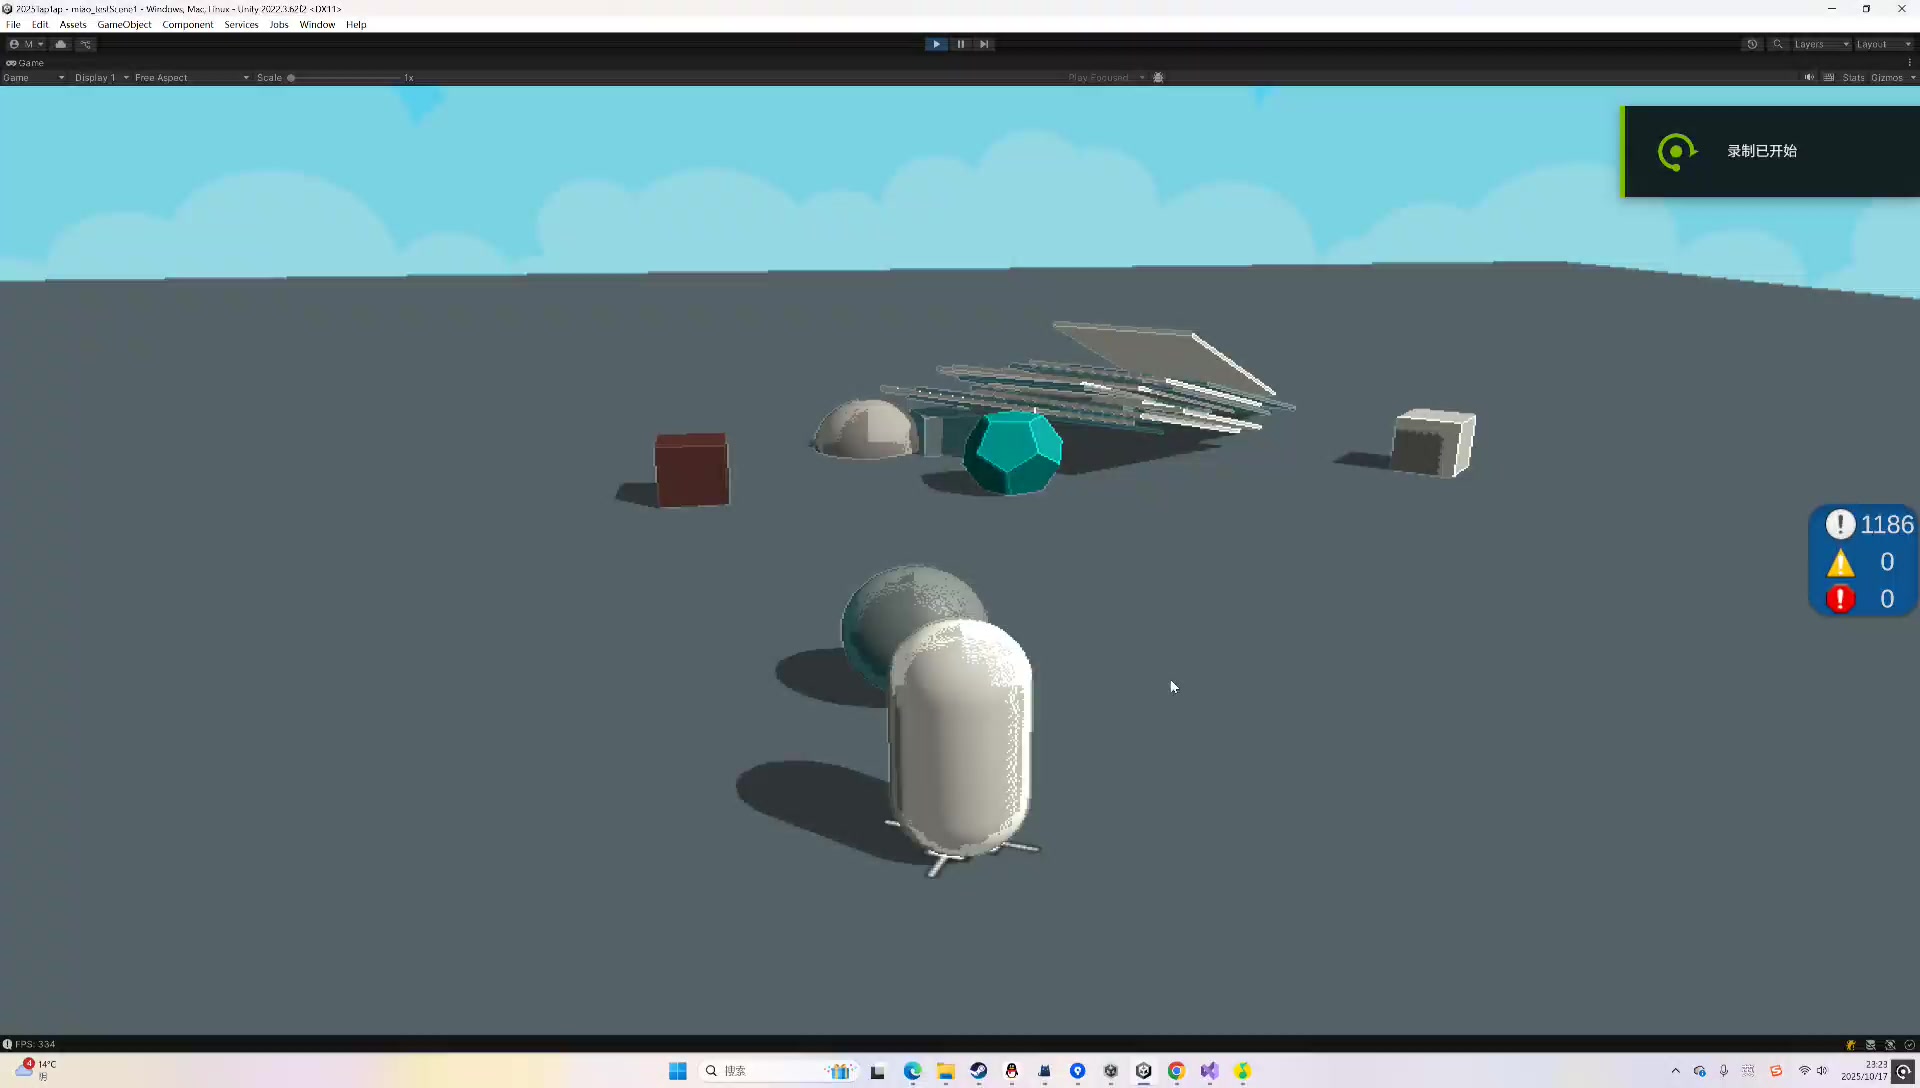Screen dimensions: 1920x1088
Task: Expand the Free Aspect dropdown
Action: [x=190, y=77]
